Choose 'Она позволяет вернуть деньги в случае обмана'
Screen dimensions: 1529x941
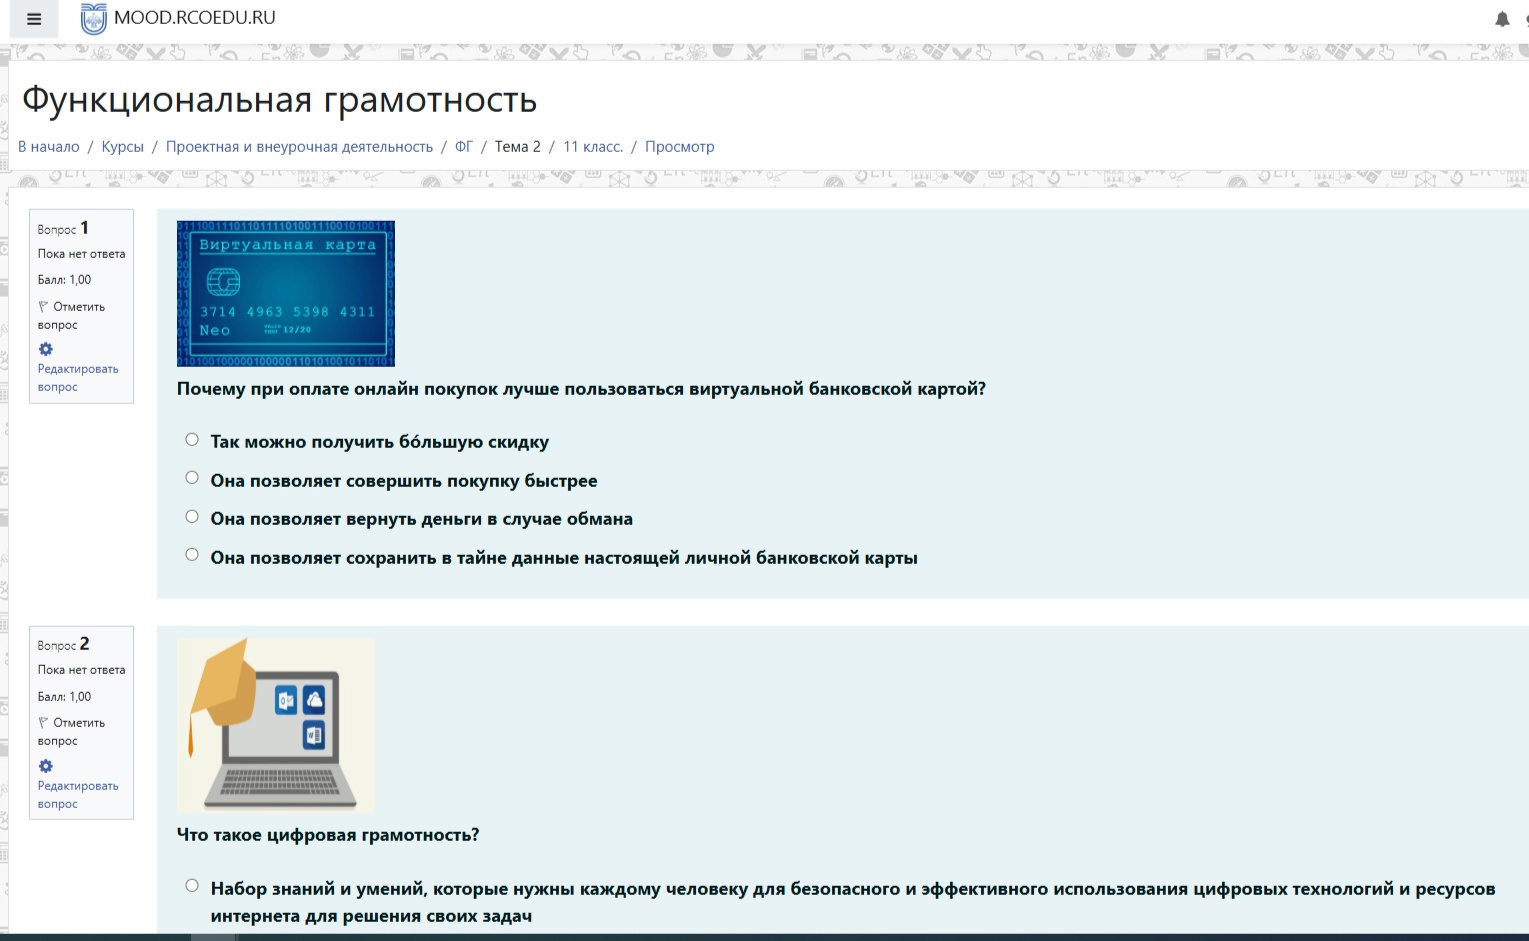click(192, 516)
